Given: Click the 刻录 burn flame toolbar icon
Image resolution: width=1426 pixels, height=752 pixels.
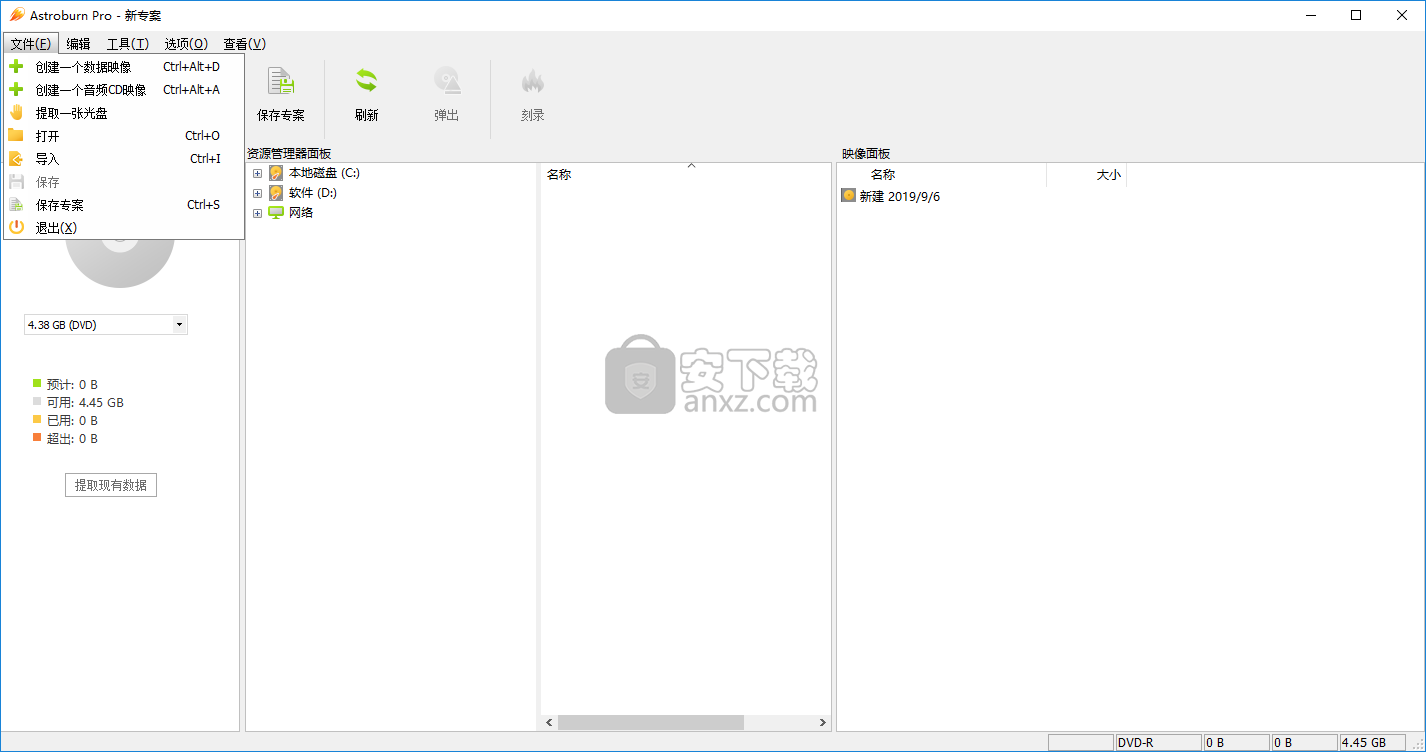Looking at the screenshot, I should pyautogui.click(x=533, y=82).
